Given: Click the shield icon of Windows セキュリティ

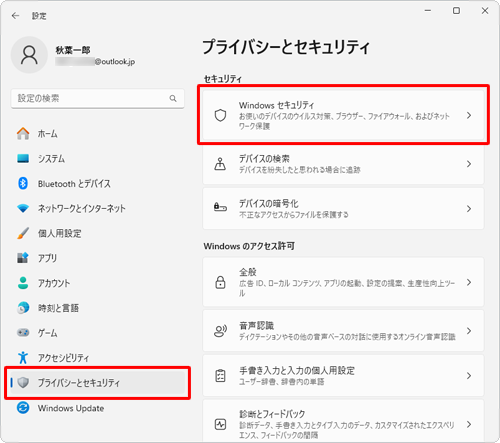Looking at the screenshot, I should 220,115.
